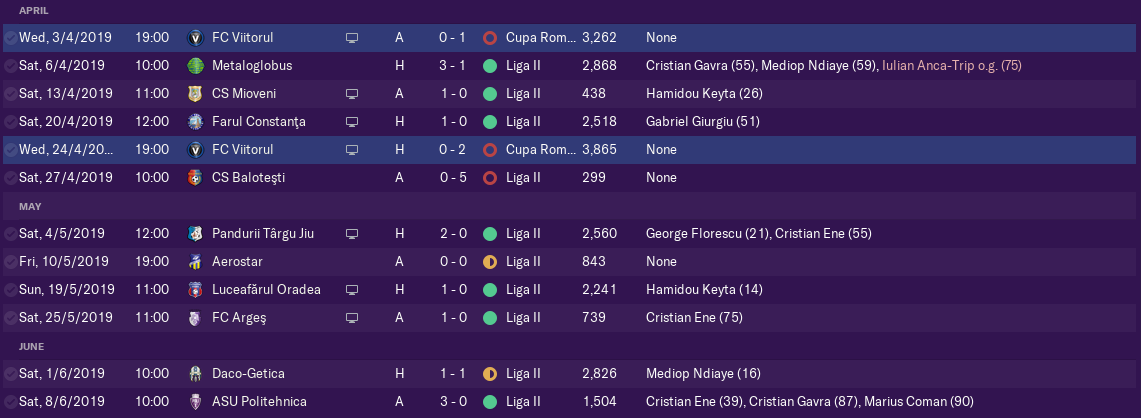Collapse the MAY month header

pyautogui.click(x=30, y=207)
